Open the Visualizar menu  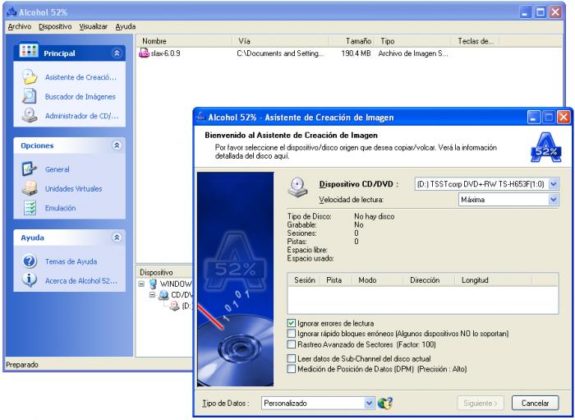pyautogui.click(x=93, y=26)
